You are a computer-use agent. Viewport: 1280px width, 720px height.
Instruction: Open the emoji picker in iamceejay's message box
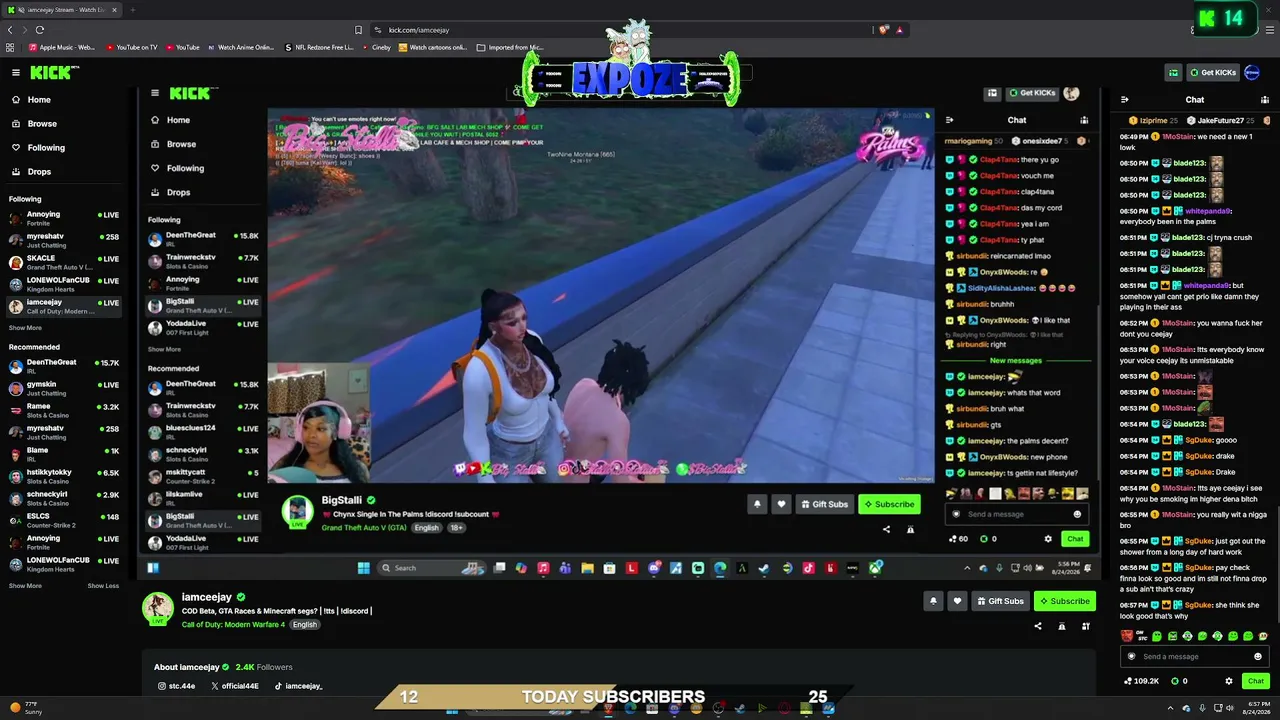coord(1258,657)
